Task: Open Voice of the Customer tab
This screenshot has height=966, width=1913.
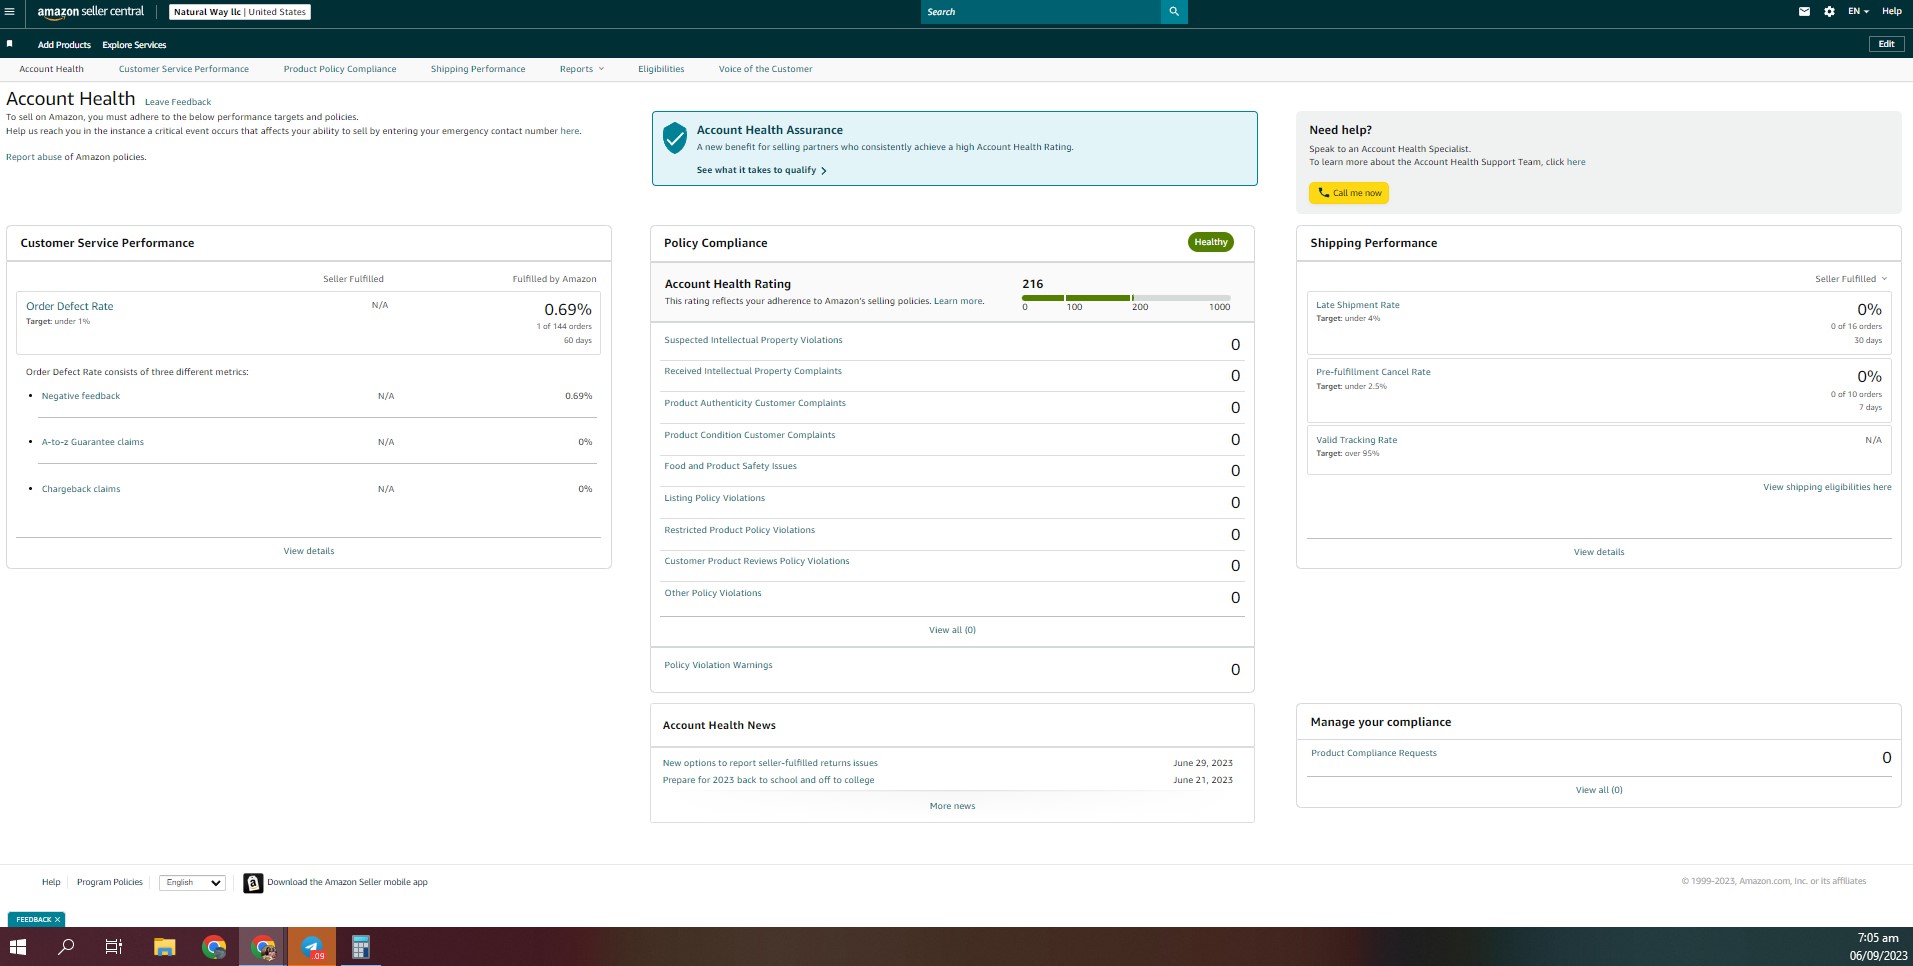Action: click(765, 69)
